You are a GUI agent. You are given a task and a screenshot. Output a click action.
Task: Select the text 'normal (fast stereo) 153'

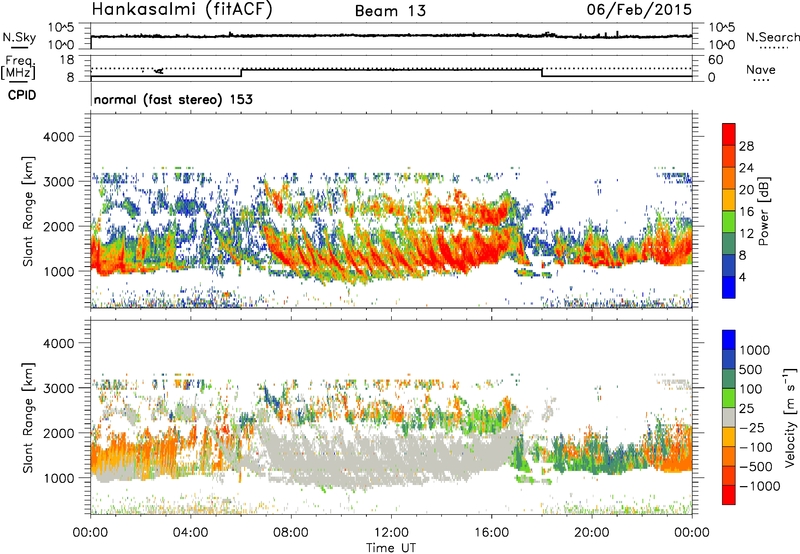pyautogui.click(x=173, y=99)
